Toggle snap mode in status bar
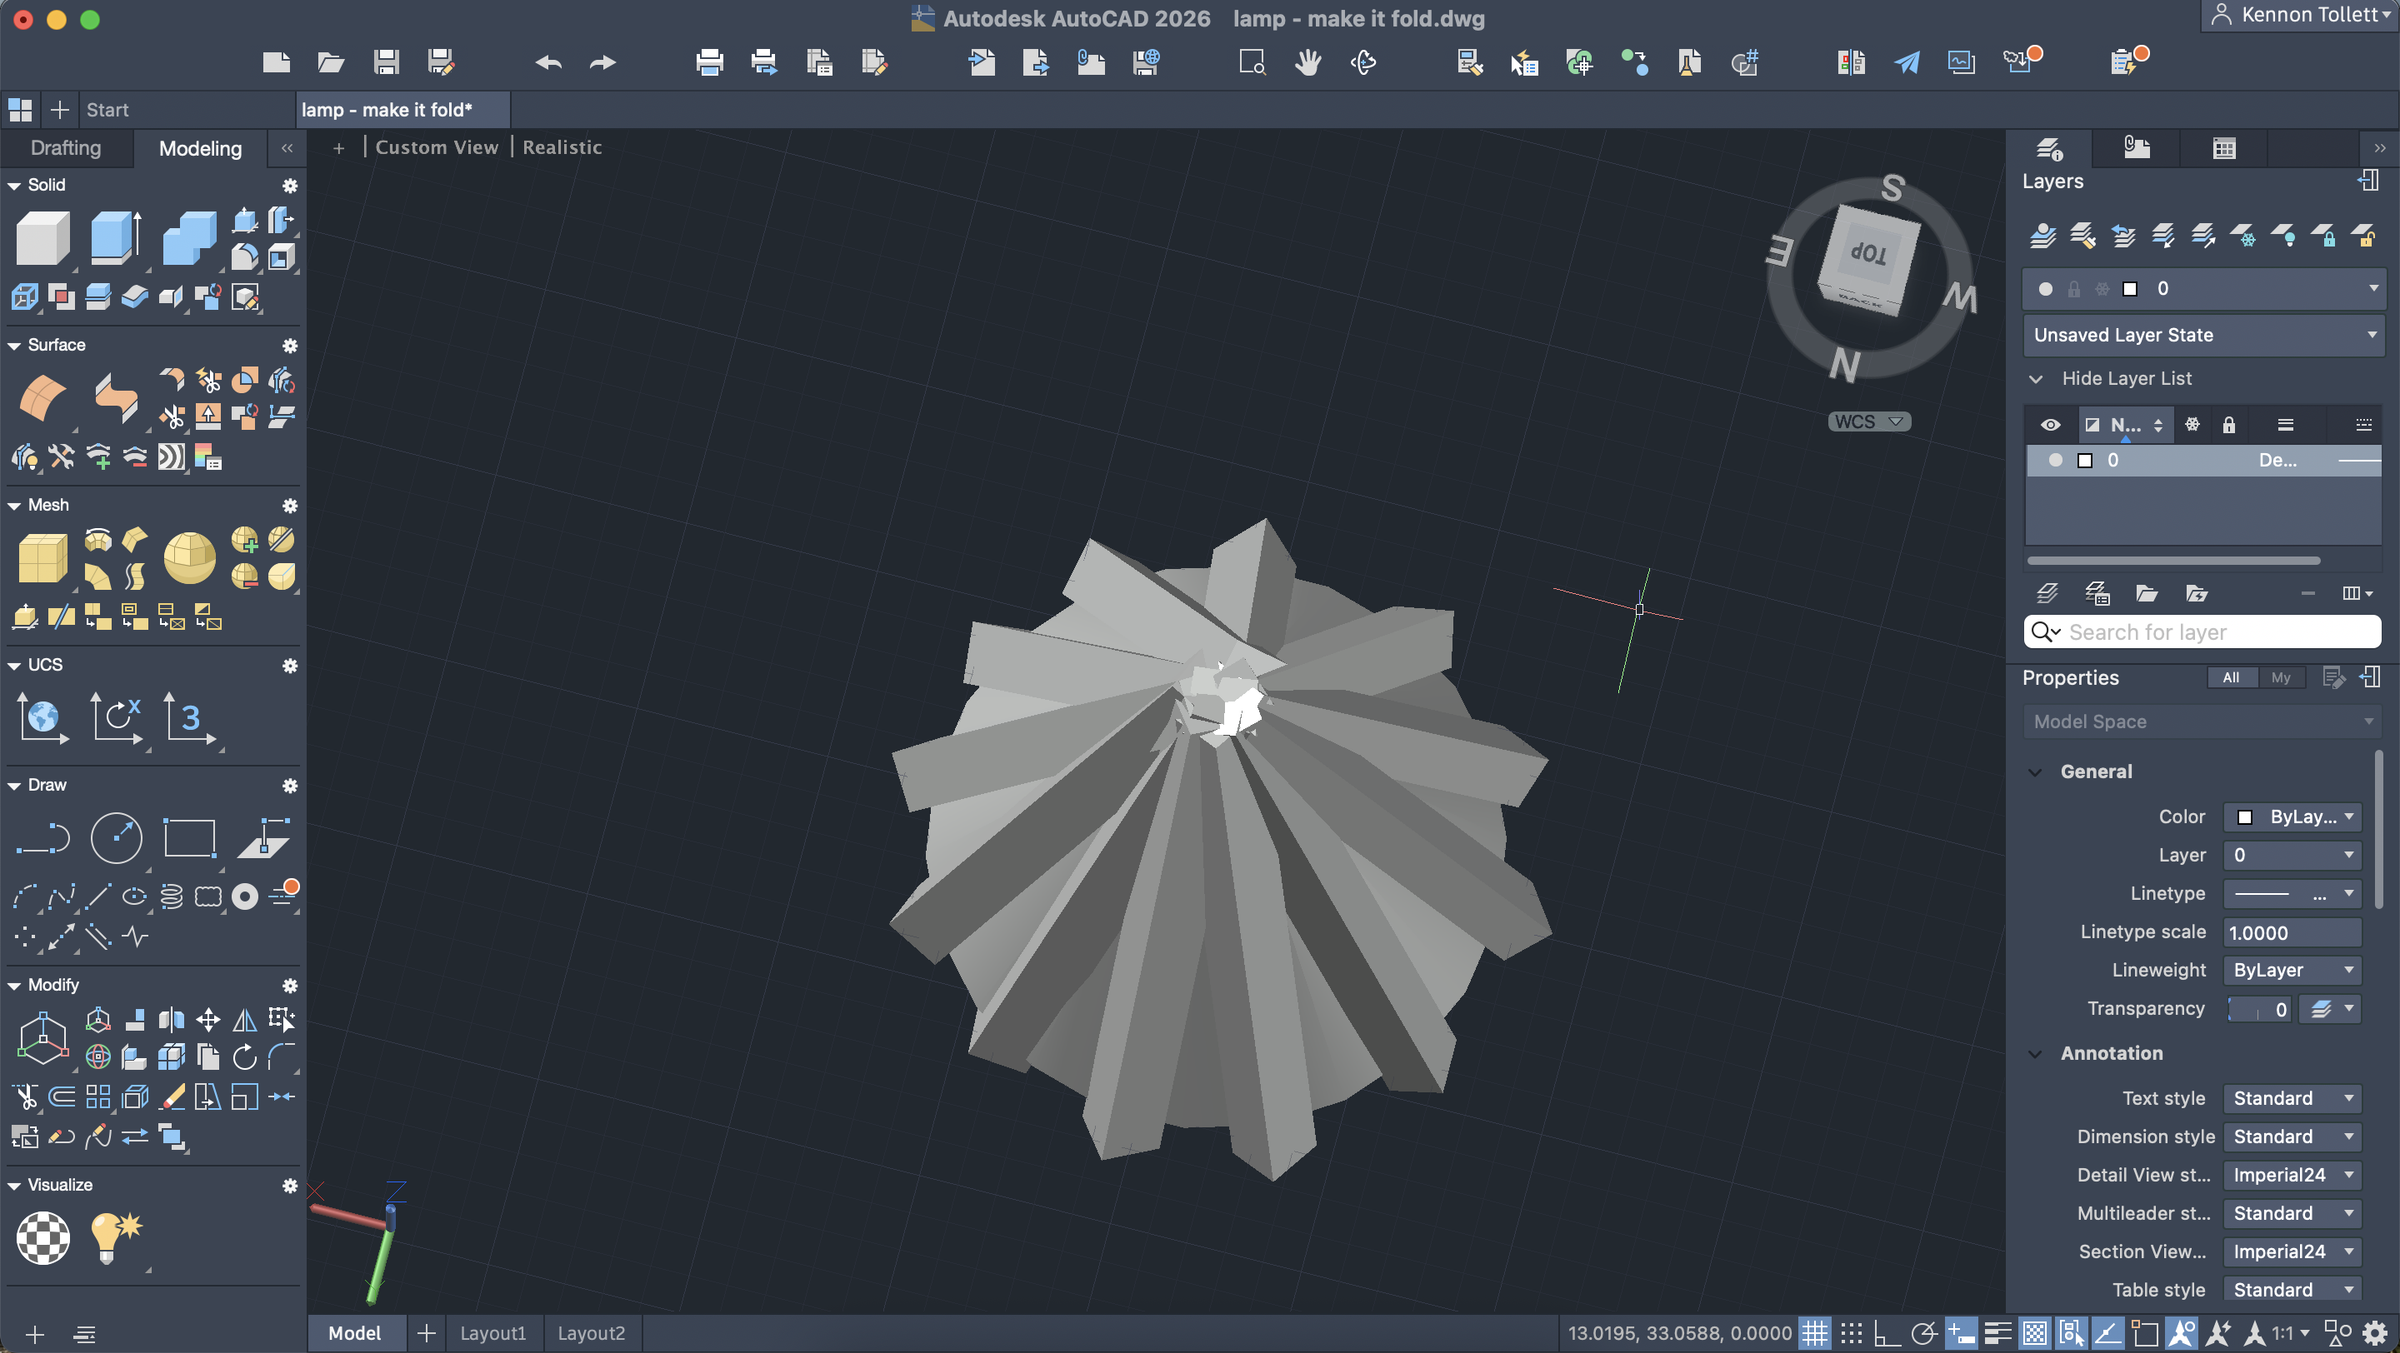 (1851, 1333)
